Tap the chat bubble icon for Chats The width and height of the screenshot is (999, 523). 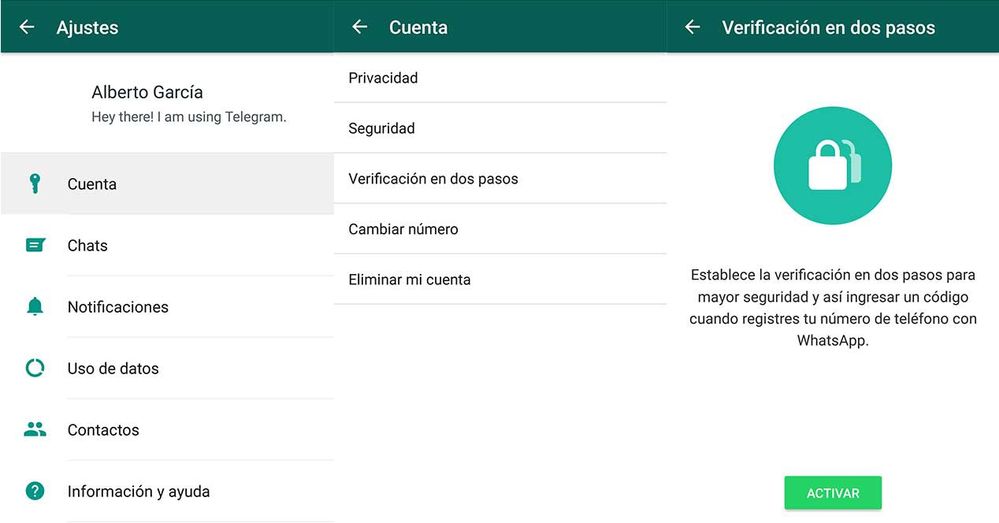35,245
